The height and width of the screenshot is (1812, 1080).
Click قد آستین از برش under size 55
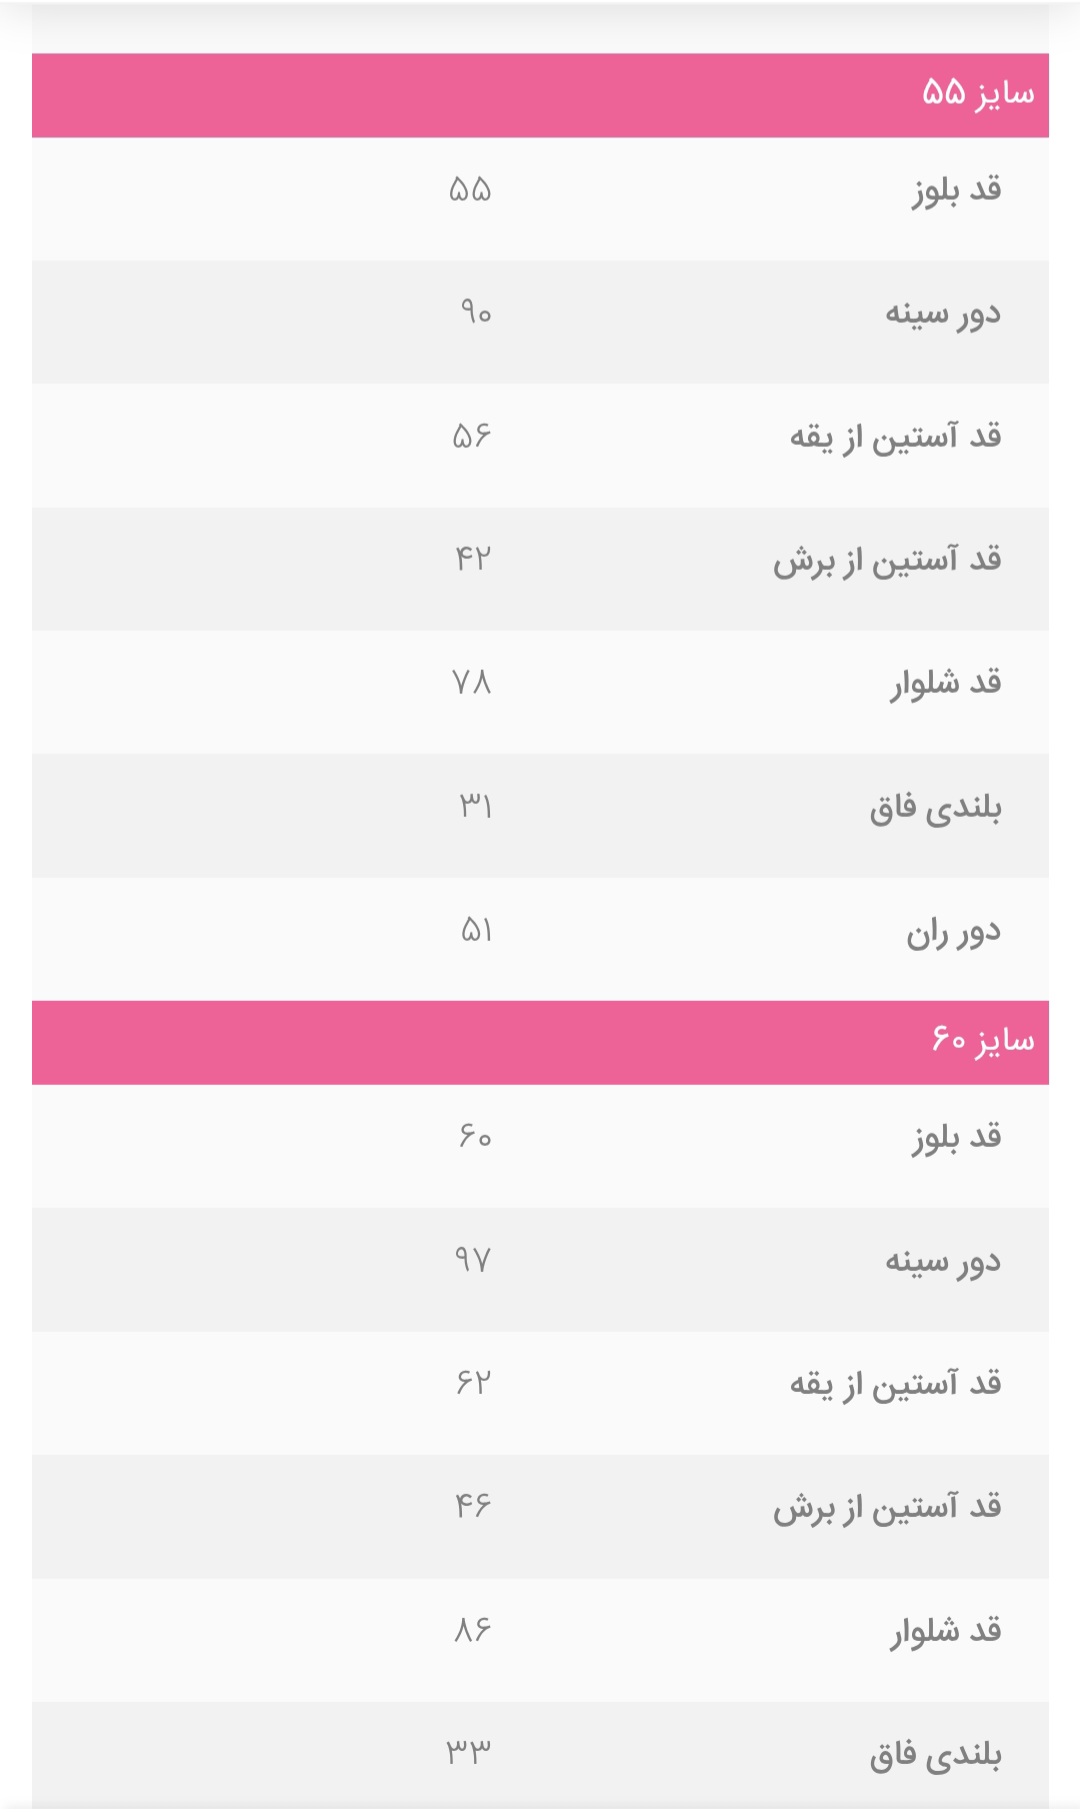[x=886, y=560]
